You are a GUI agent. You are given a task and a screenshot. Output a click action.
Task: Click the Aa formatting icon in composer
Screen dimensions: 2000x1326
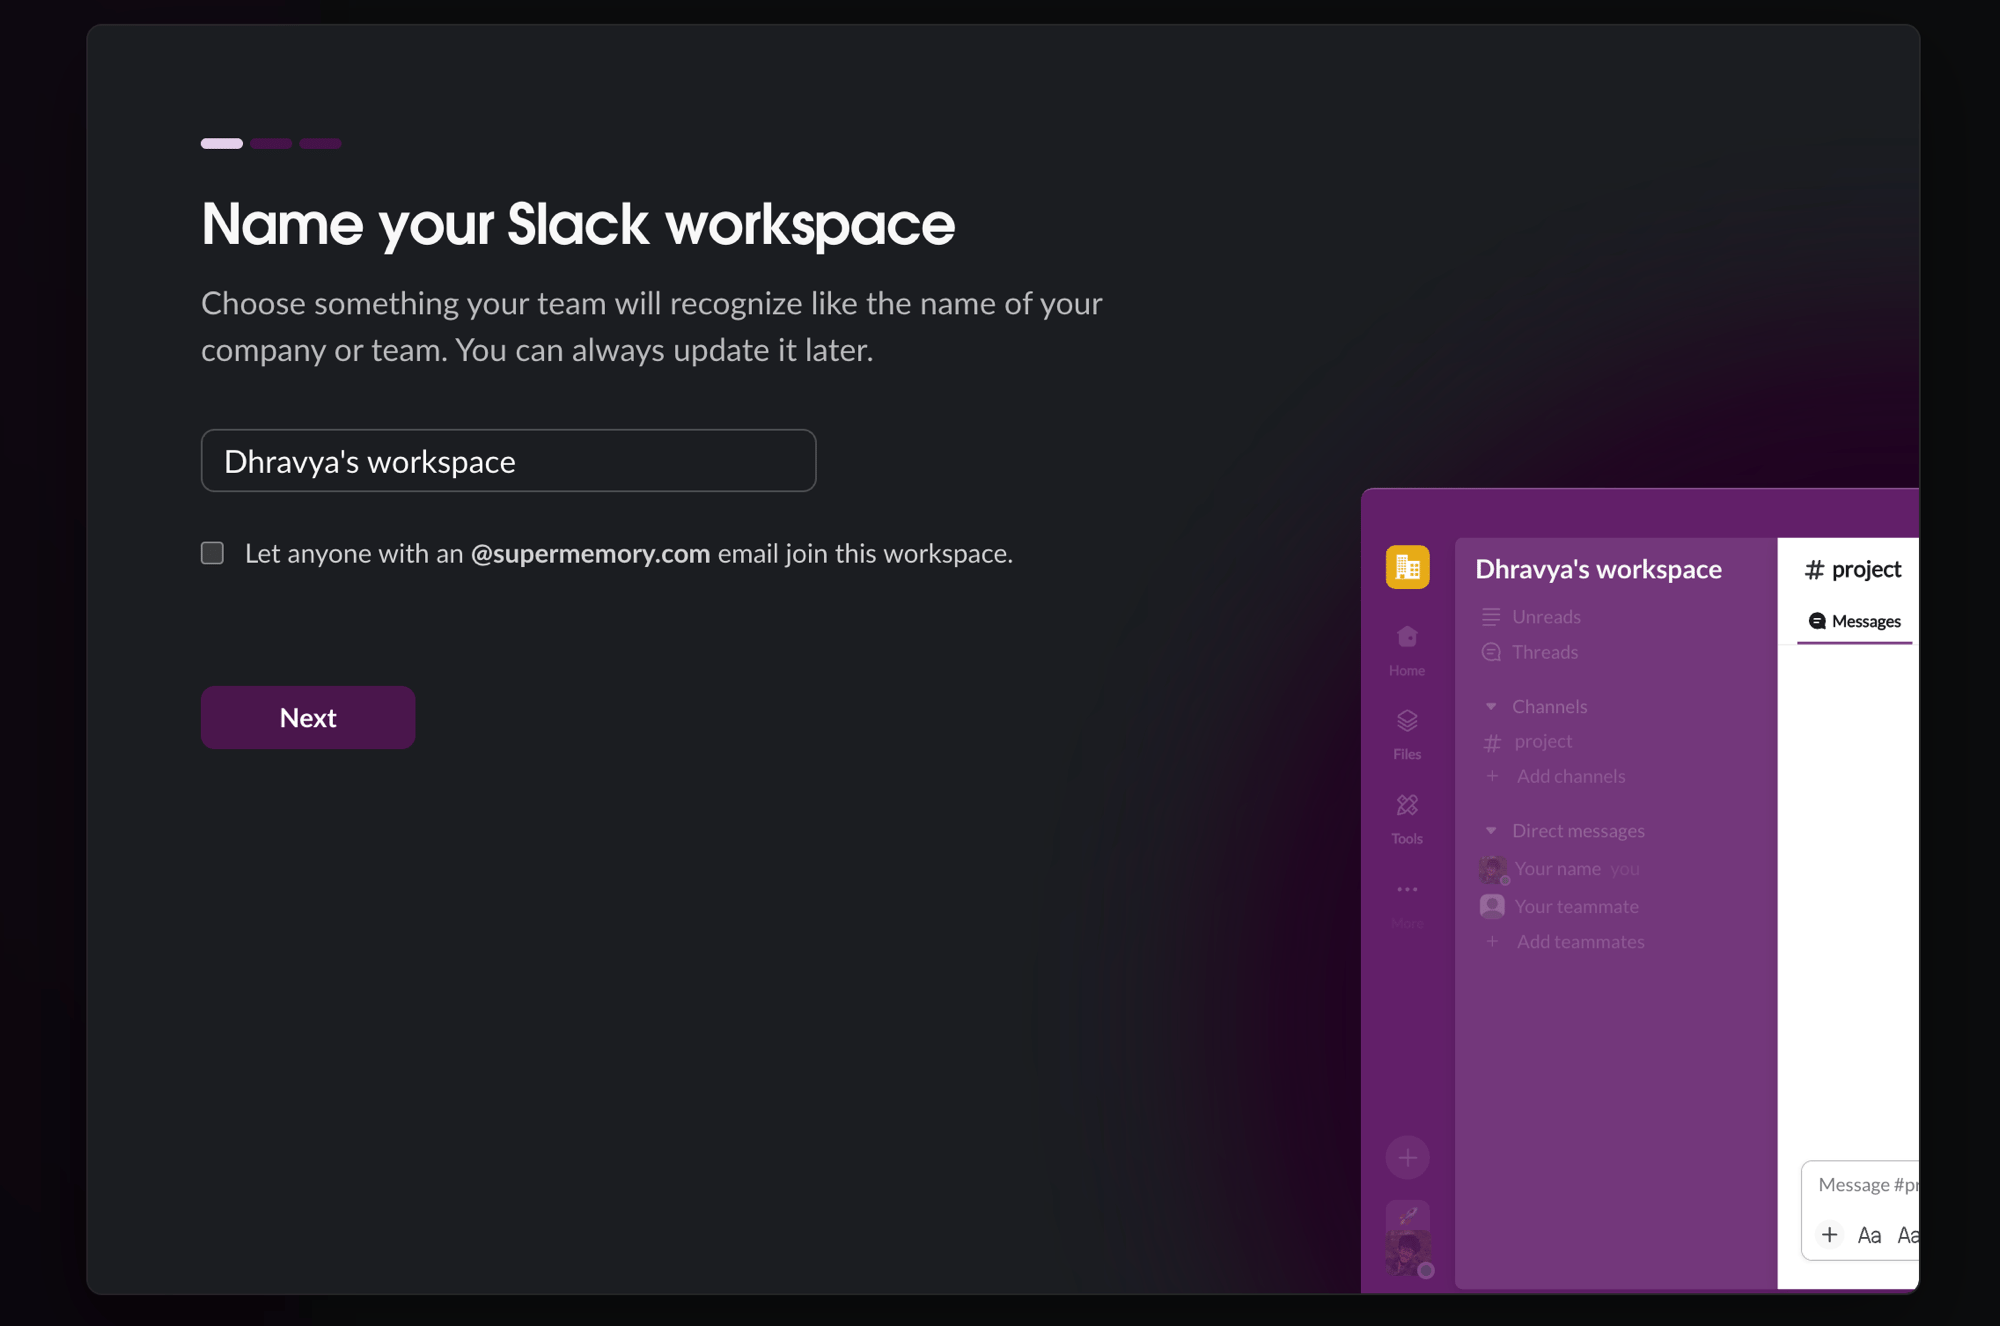[x=1869, y=1235]
